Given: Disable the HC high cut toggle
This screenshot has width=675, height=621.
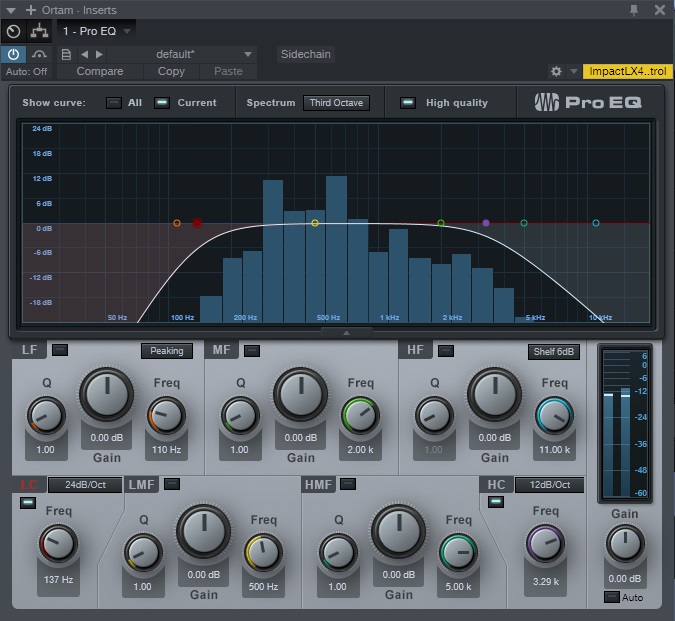Looking at the screenshot, I should pos(496,502).
